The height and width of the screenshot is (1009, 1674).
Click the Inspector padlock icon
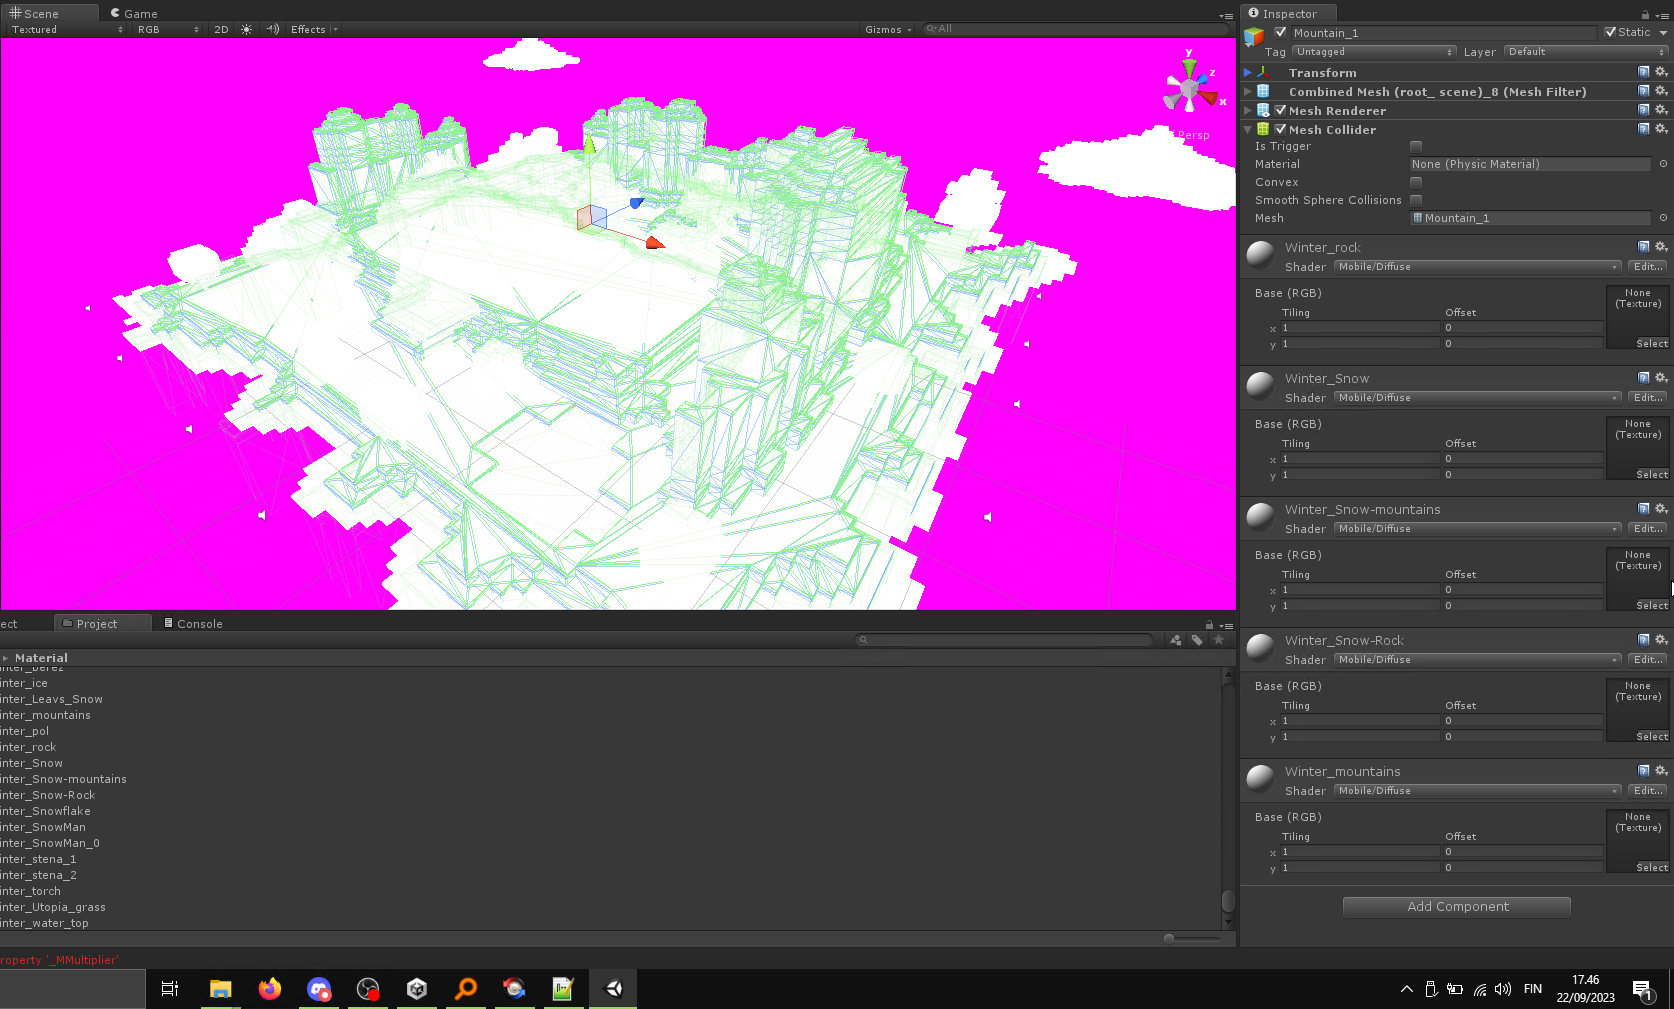(1647, 13)
